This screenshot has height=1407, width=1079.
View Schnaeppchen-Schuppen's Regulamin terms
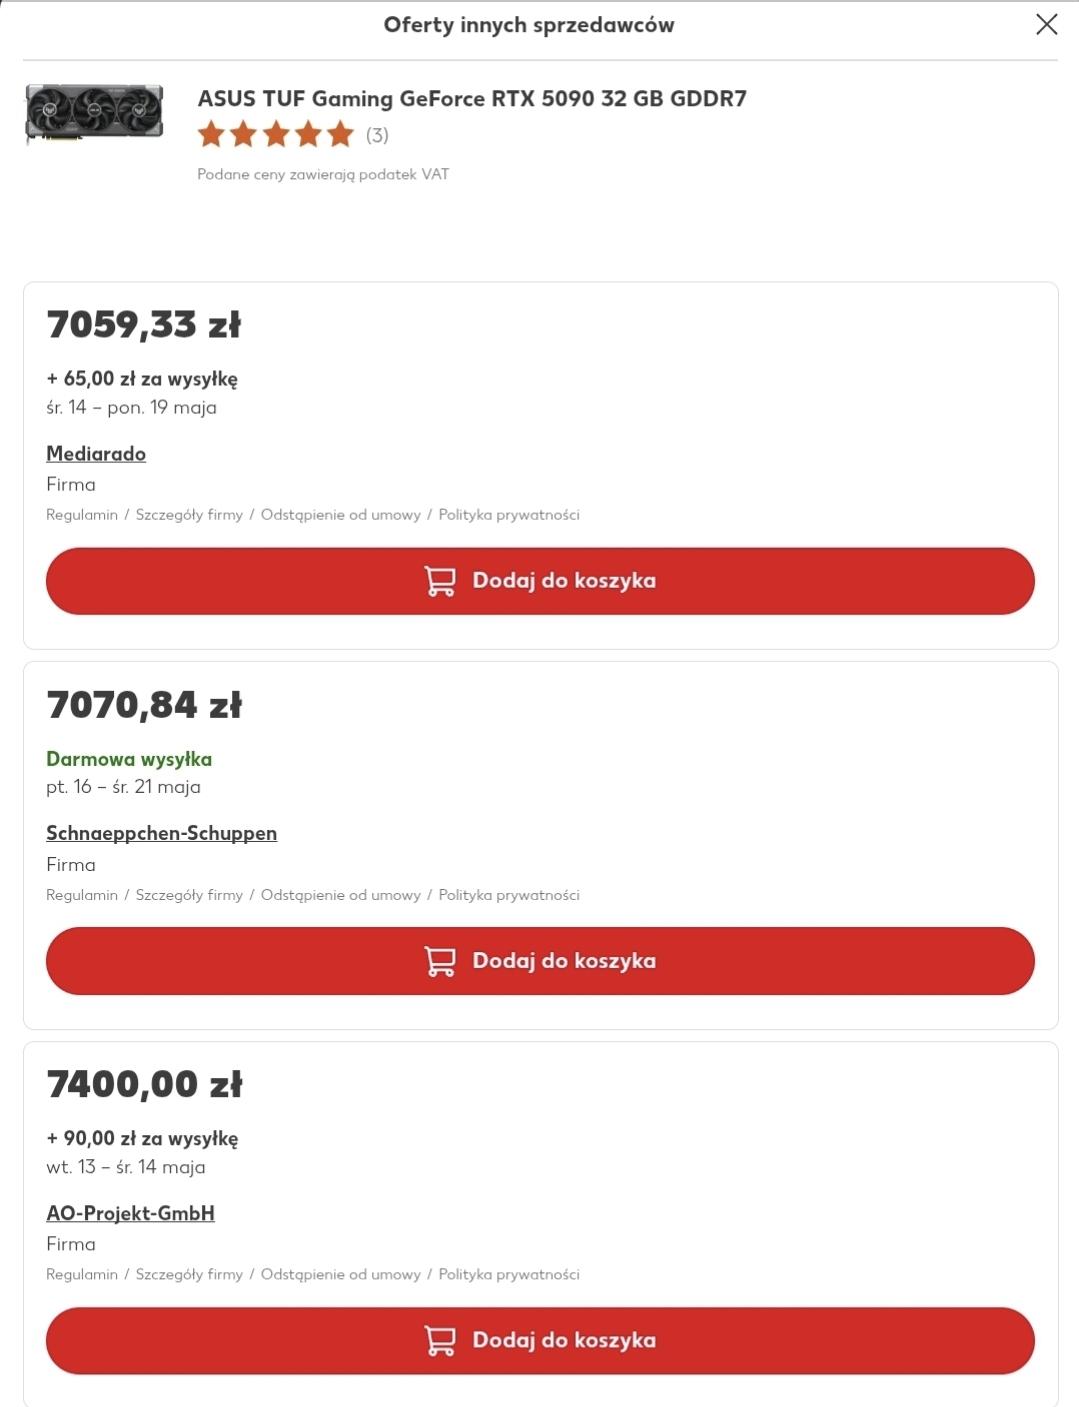click(x=82, y=895)
